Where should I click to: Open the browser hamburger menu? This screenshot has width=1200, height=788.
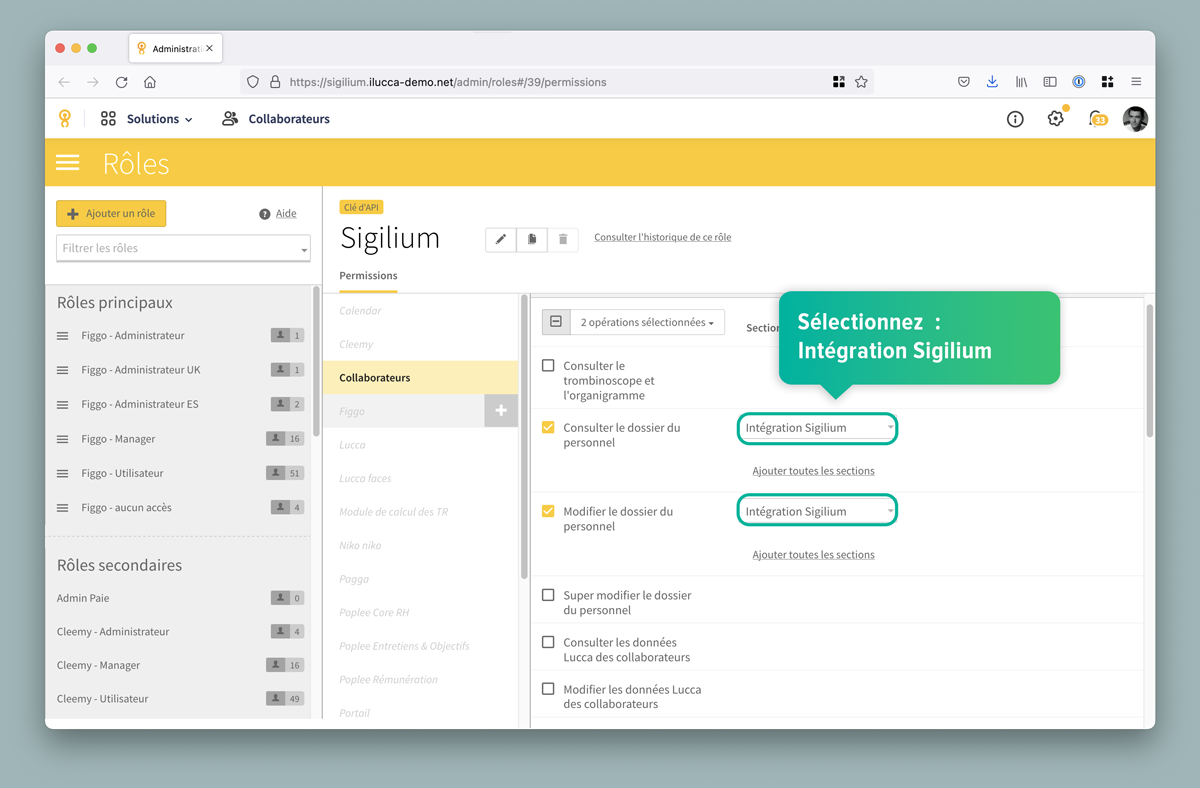(1137, 82)
